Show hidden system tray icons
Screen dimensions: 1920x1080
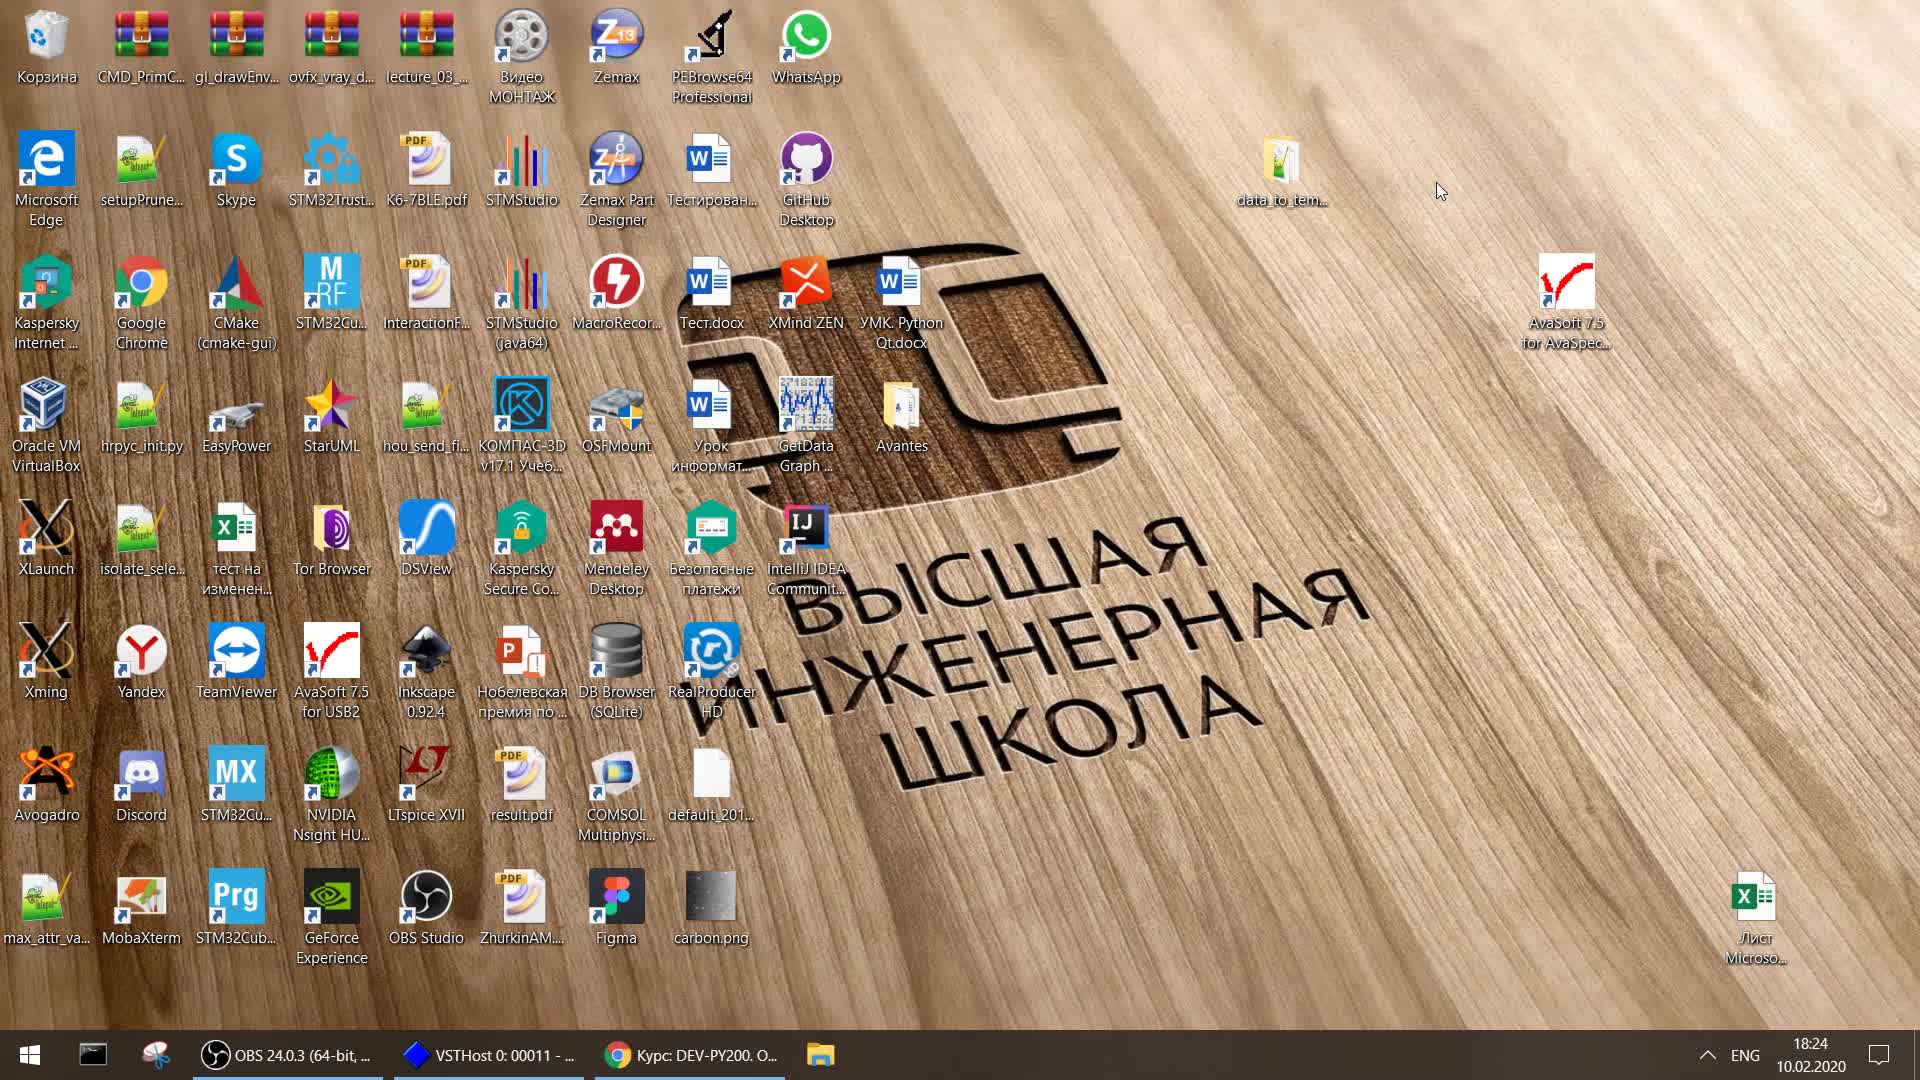[x=1708, y=1055]
